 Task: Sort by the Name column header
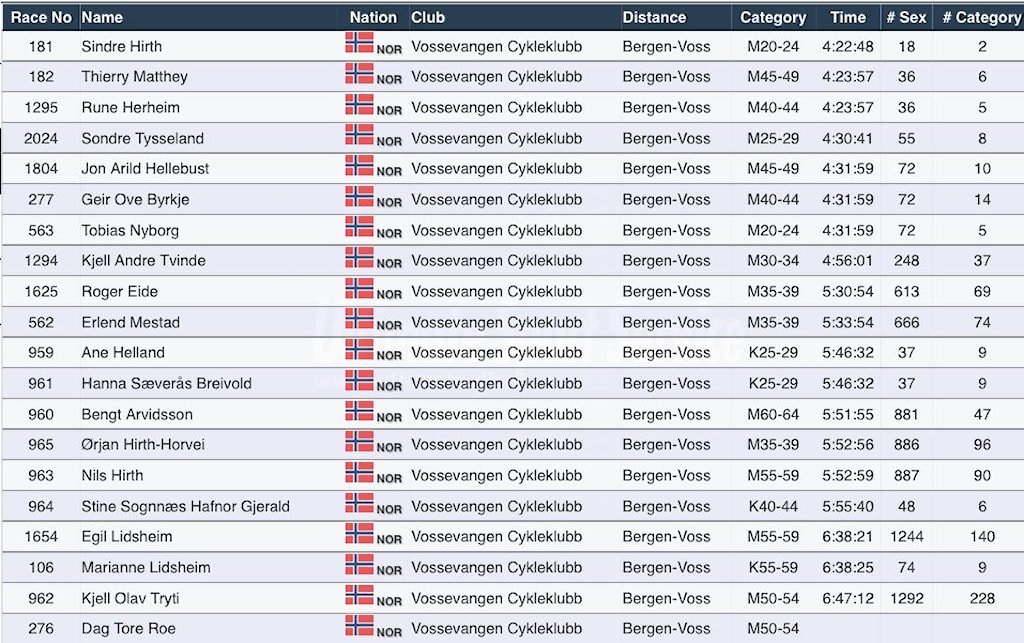102,18
